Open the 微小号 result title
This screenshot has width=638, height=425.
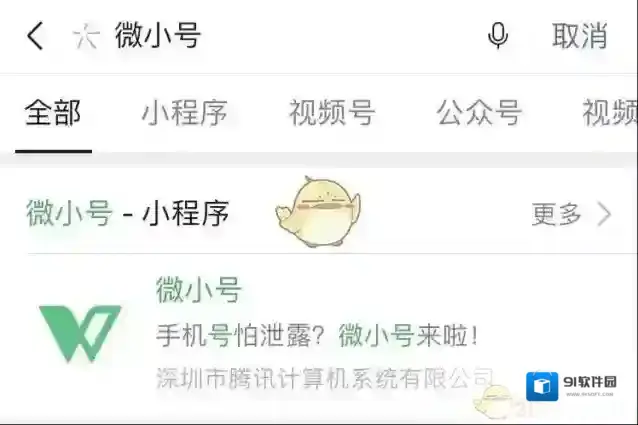tap(199, 290)
